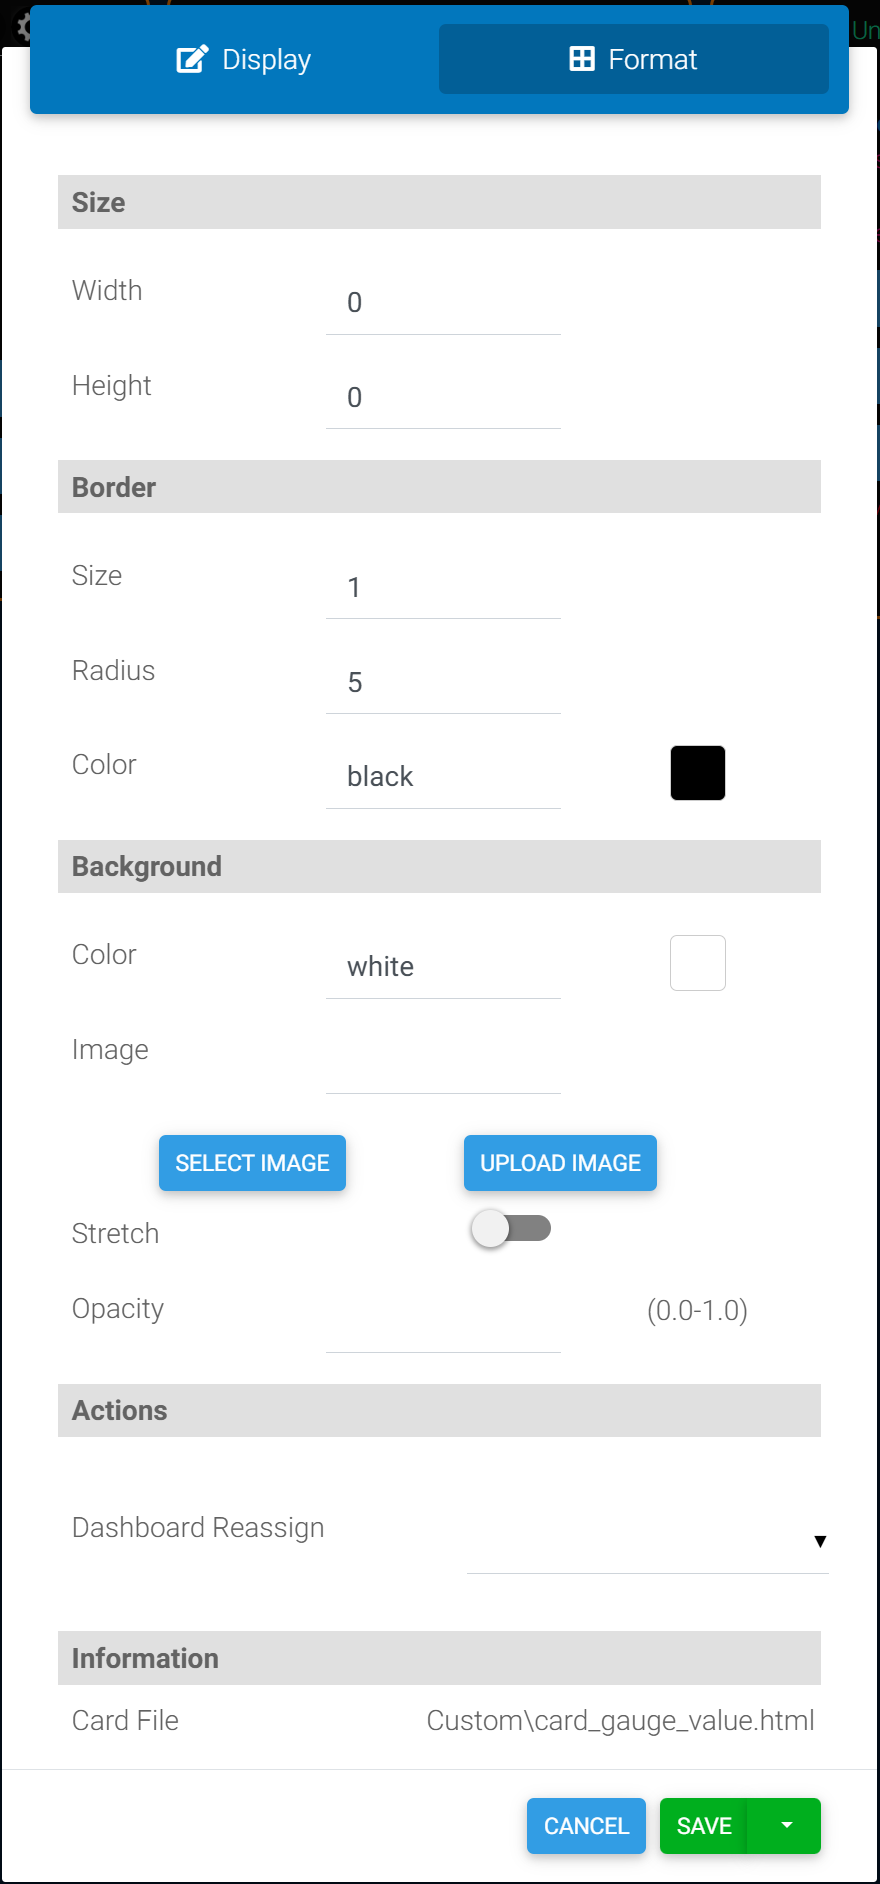The width and height of the screenshot is (880, 1884).
Task: Open the Dashboard Reassign dropdown
Action: [x=647, y=1541]
